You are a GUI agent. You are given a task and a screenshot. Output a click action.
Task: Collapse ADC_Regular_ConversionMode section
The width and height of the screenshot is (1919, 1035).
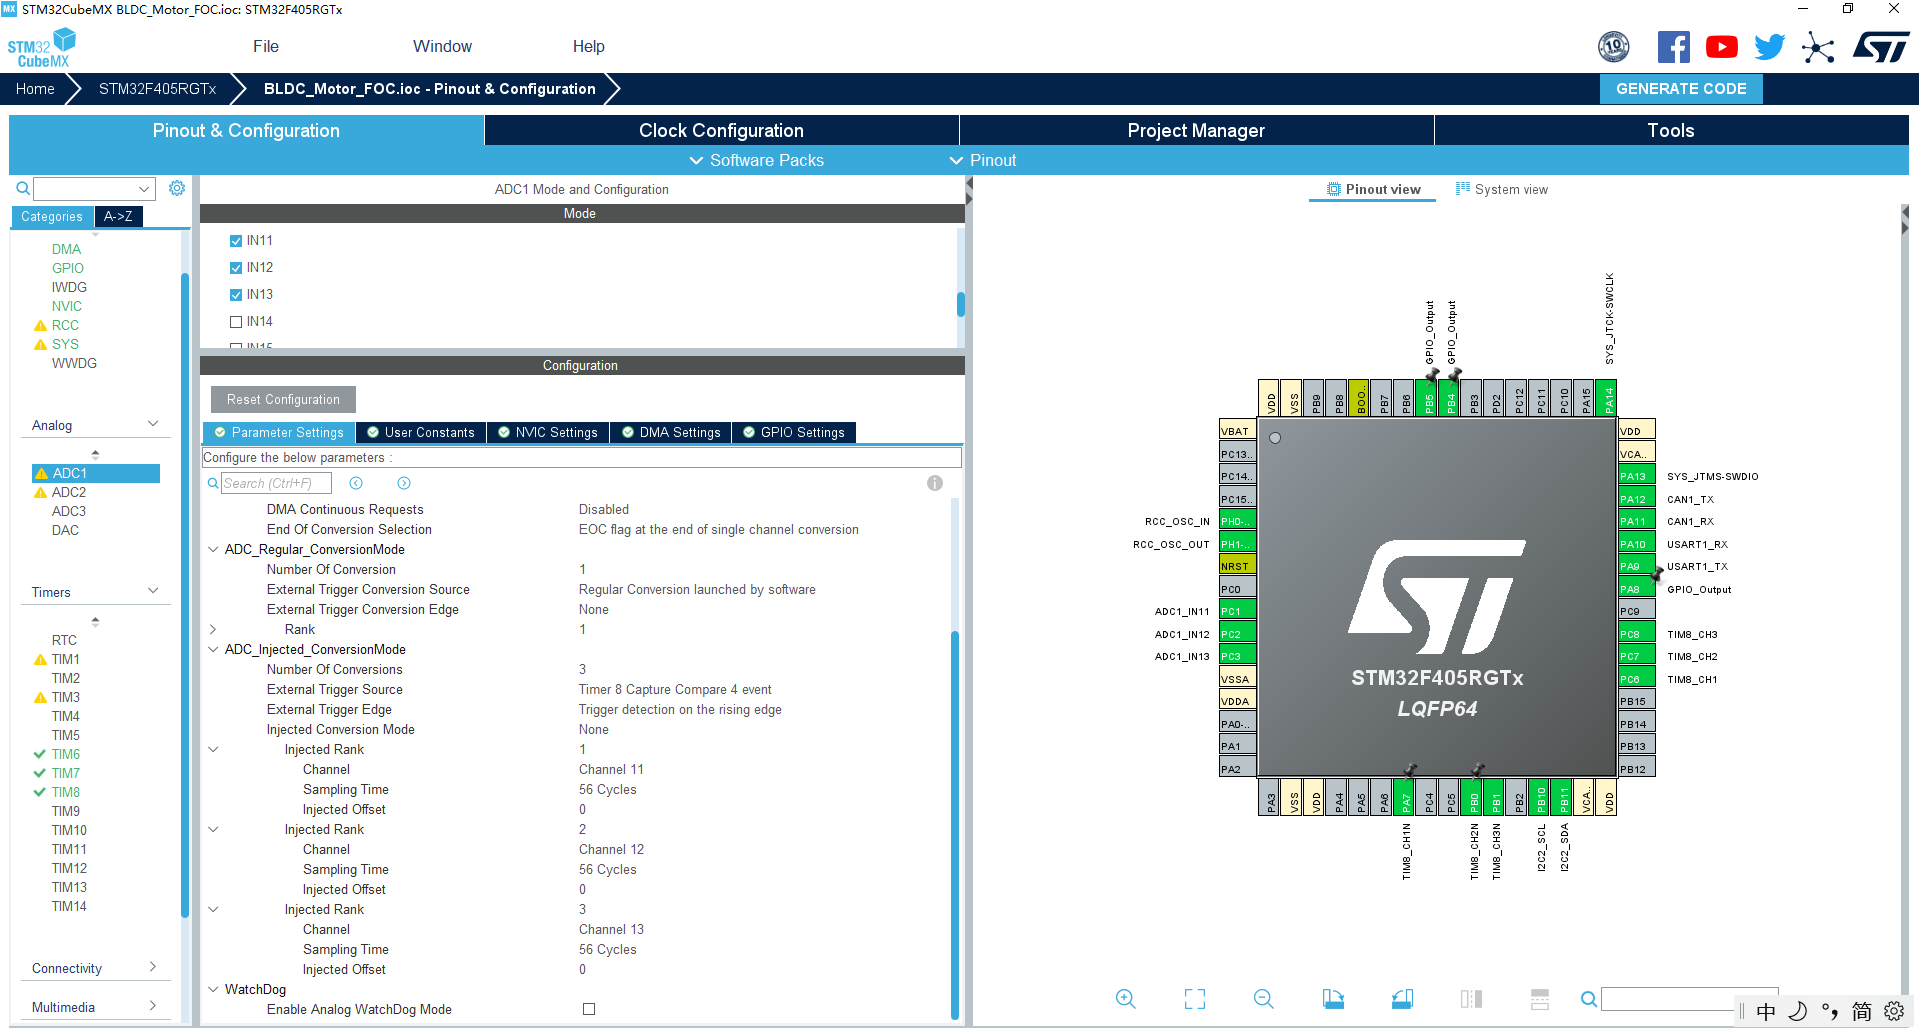click(213, 549)
